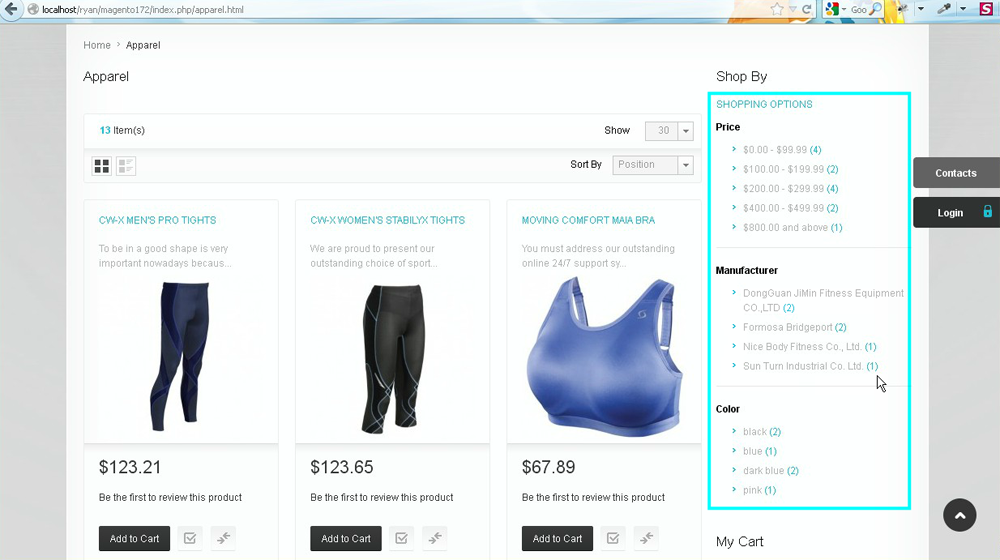The height and width of the screenshot is (560, 1000).
Task: Add CW-X Men's Pro Tights to compare
Action: (223, 538)
